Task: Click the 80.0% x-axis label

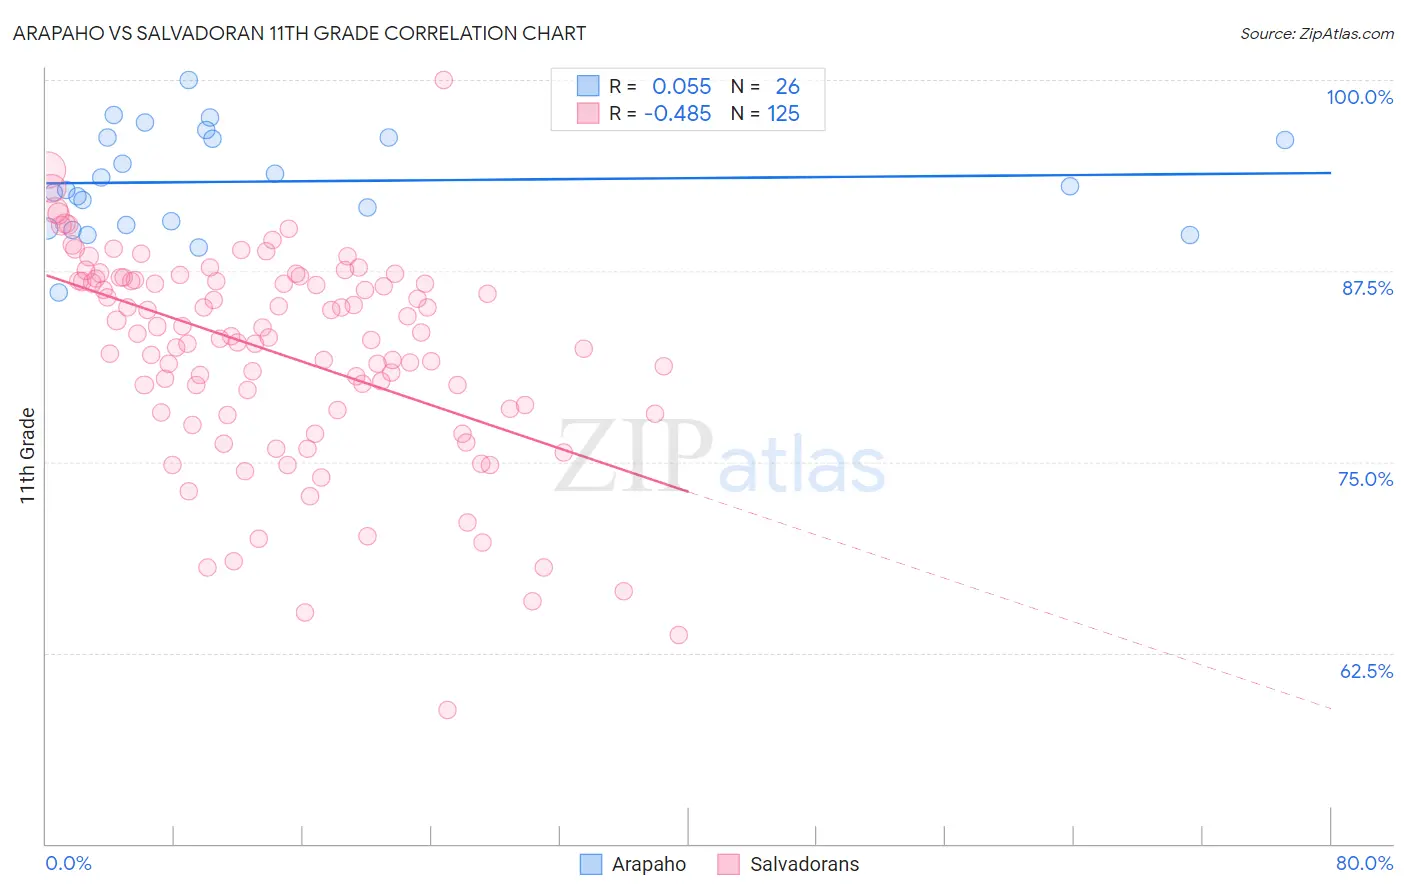Action: [x=1364, y=863]
